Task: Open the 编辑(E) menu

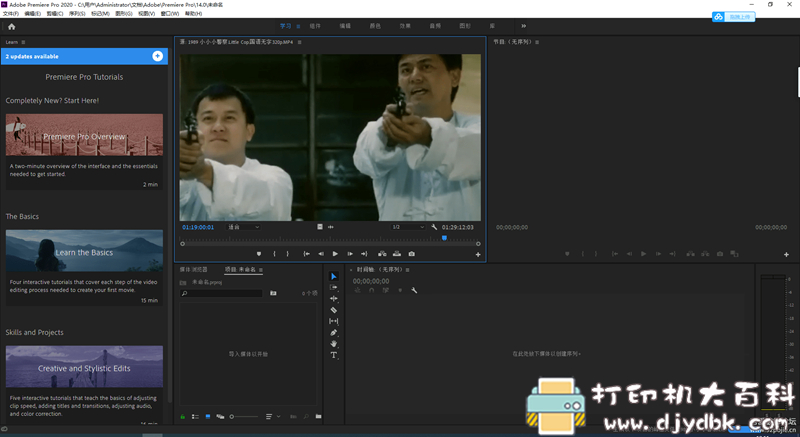Action: pos(33,14)
